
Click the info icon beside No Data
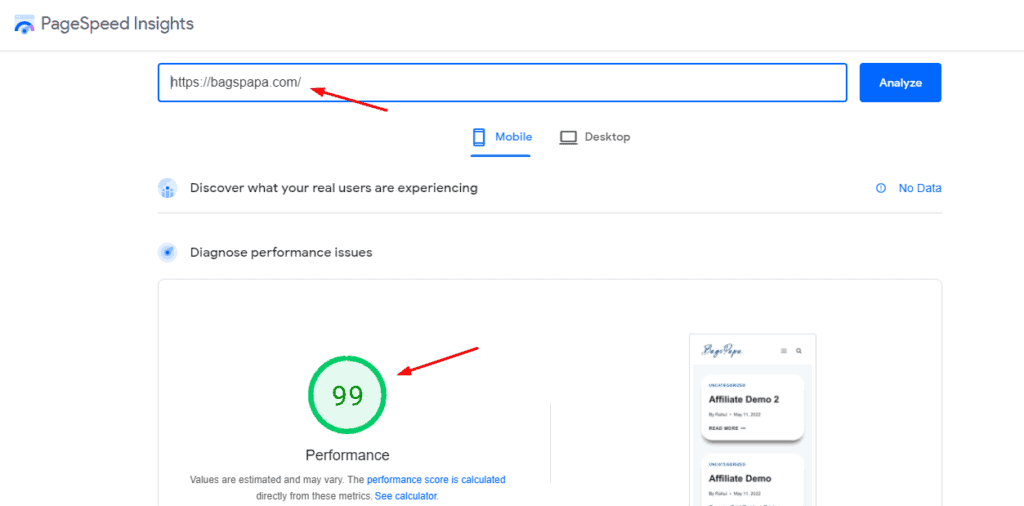pos(881,188)
